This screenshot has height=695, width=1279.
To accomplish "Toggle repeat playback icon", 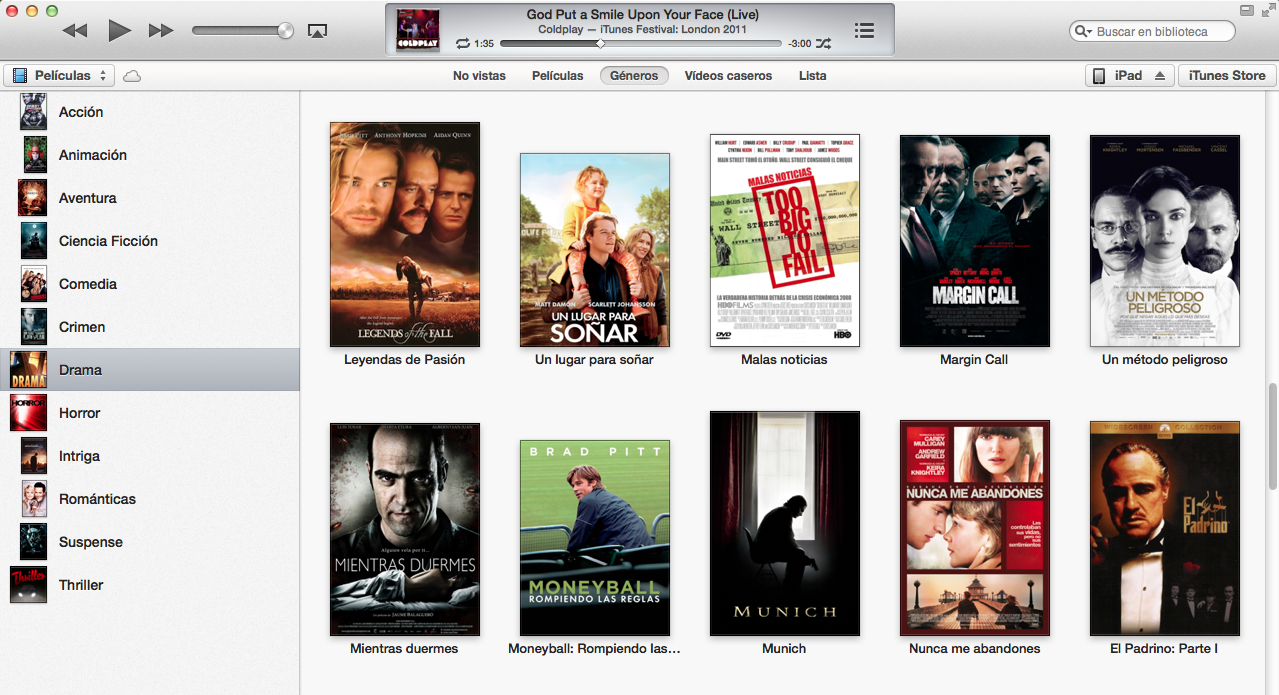I will pos(462,44).
